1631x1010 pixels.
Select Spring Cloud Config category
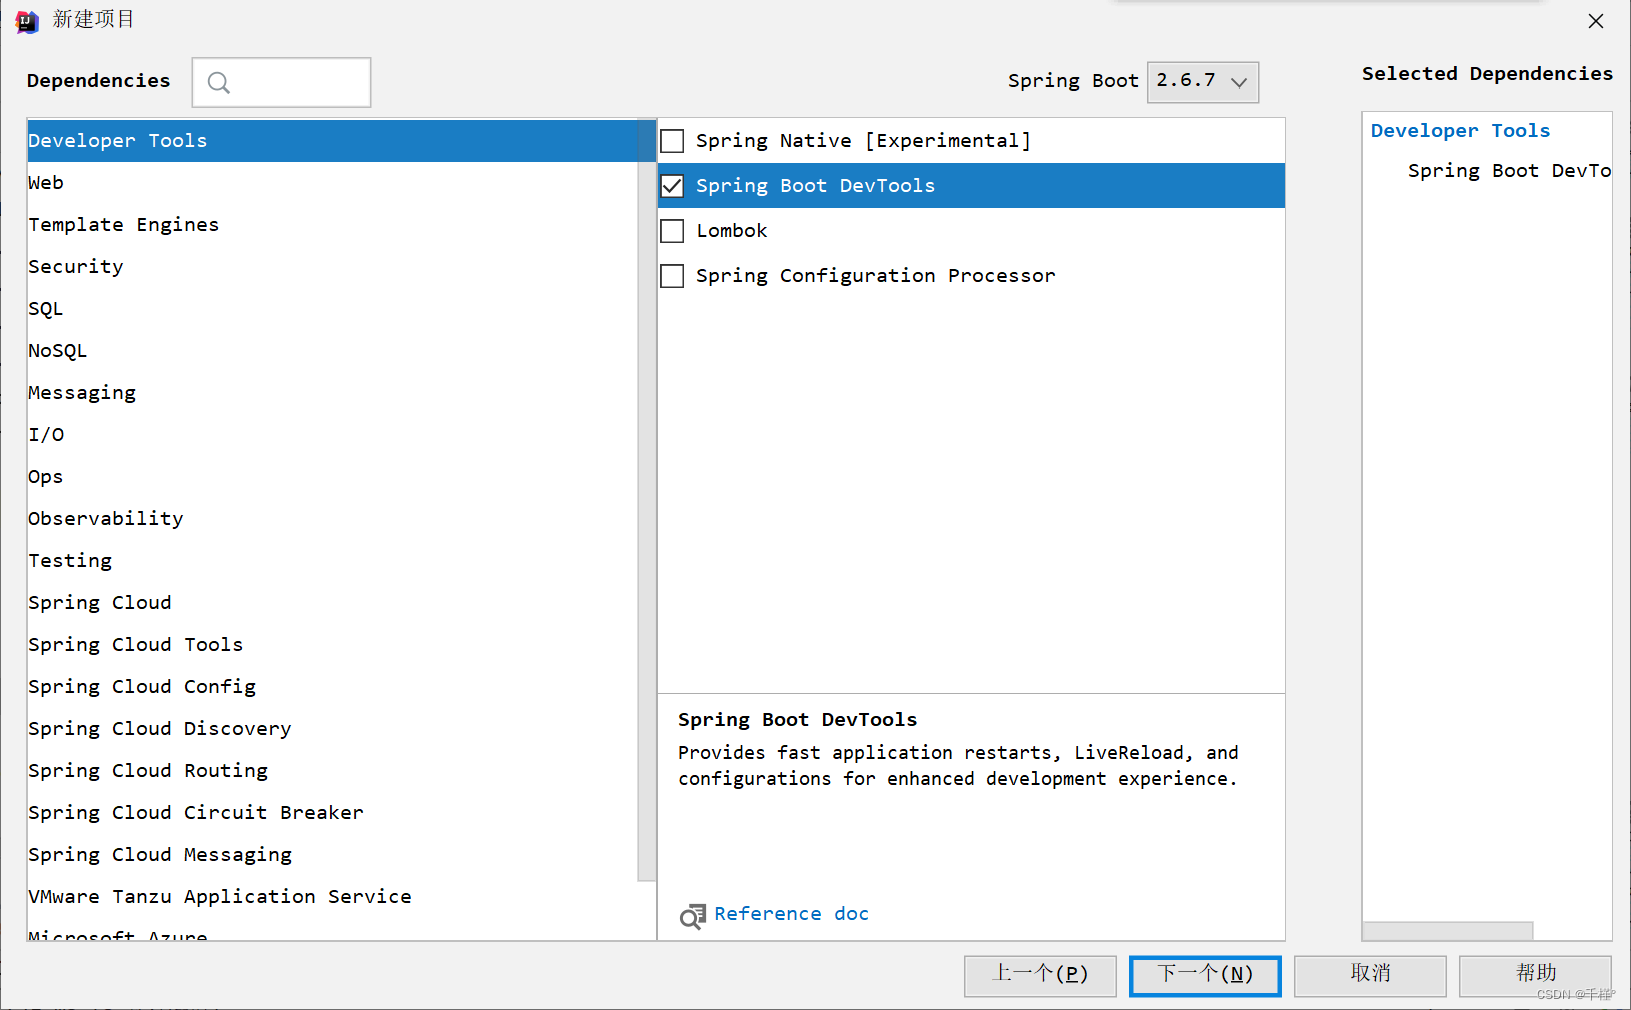[x=332, y=687]
